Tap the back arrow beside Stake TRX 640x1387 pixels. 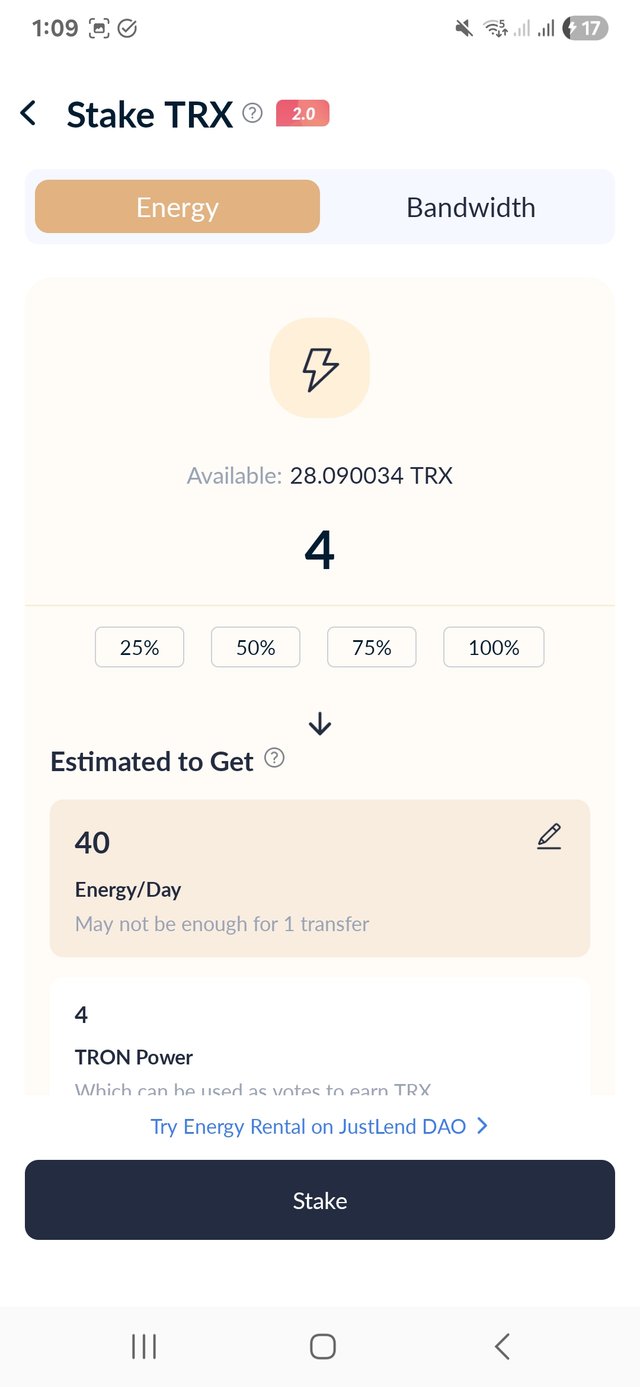pyautogui.click(x=28, y=114)
